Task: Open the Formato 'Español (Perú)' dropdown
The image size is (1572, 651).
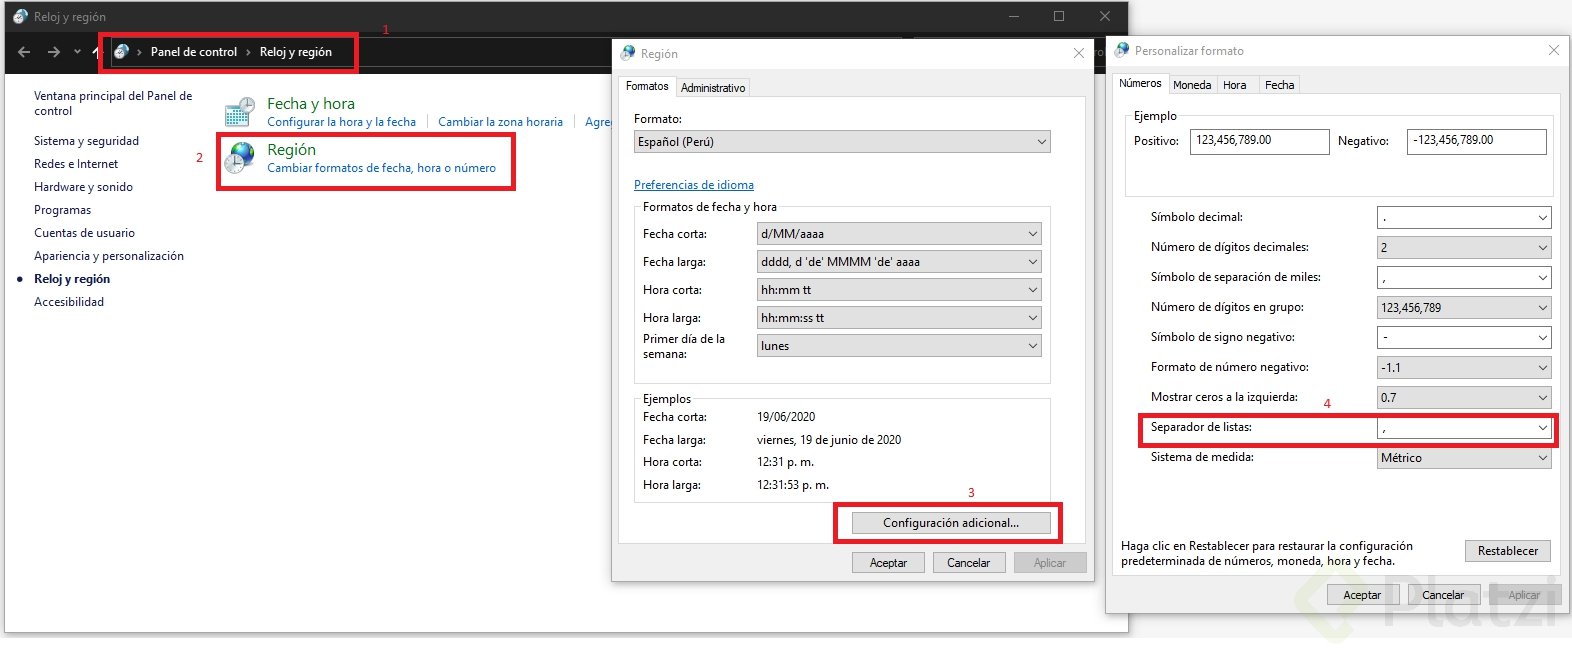Action: pos(842,142)
